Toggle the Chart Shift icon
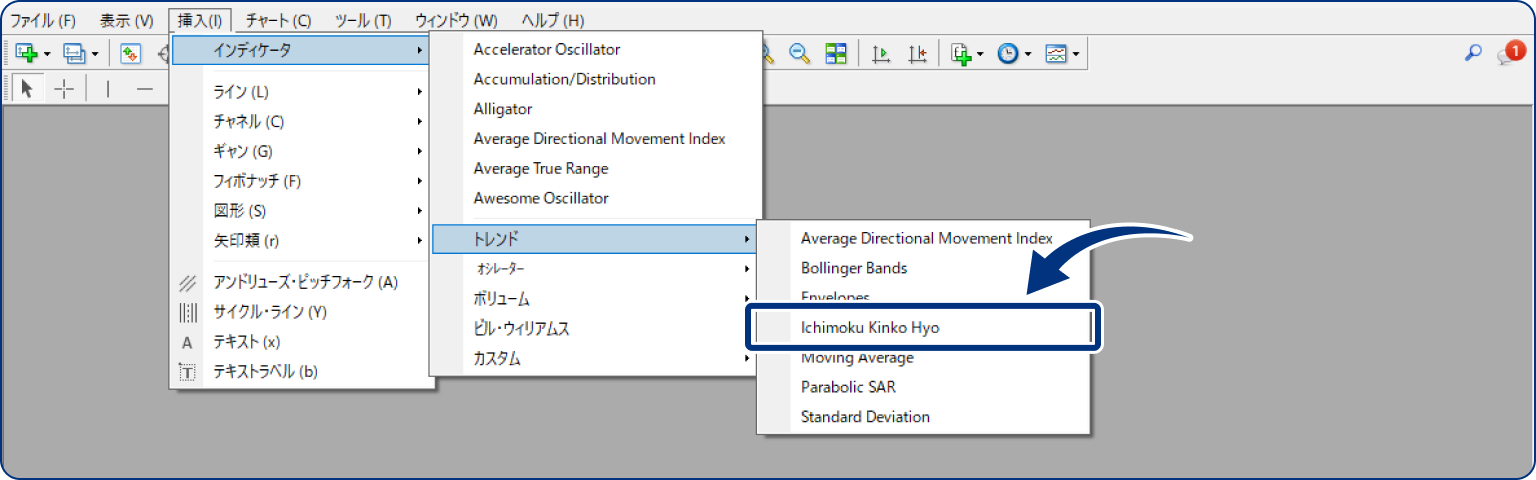 [x=917, y=54]
